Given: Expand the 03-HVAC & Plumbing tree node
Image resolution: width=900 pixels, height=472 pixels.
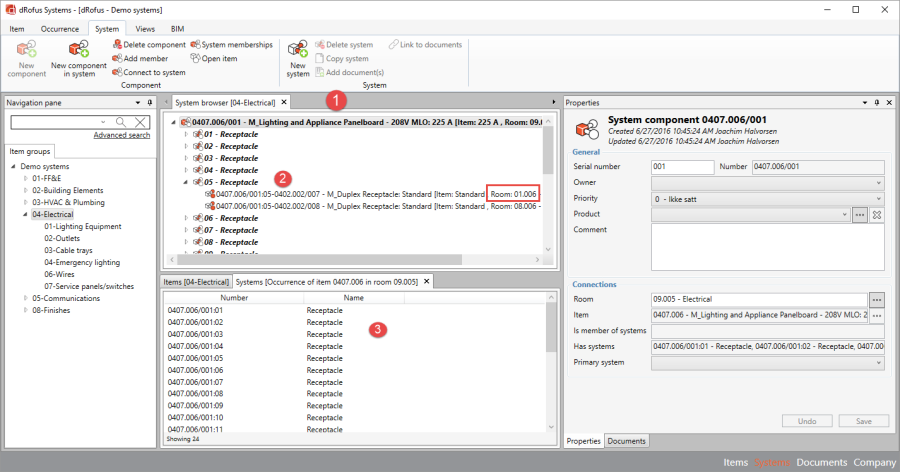Looking at the screenshot, I should [26, 202].
